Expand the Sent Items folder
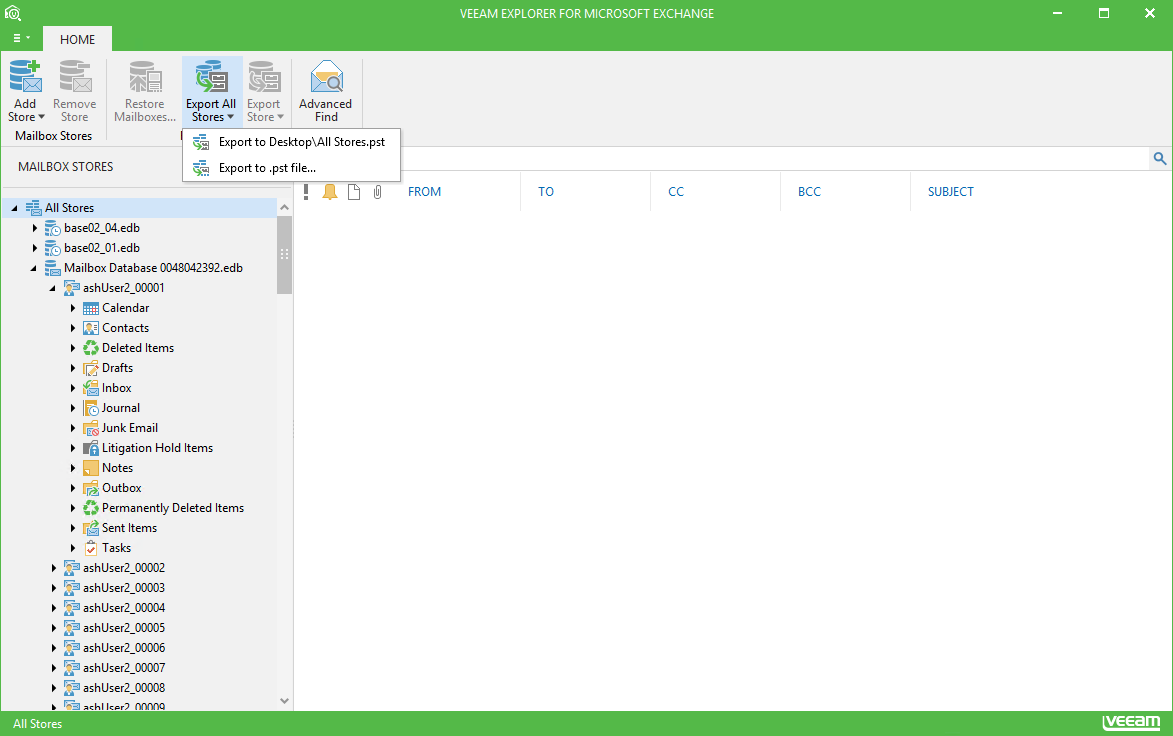This screenshot has height=736, width=1173. [x=73, y=528]
